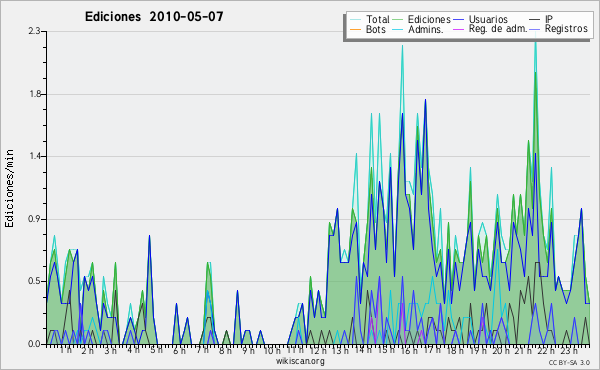The height and width of the screenshot is (370, 600).
Task: Click the 'Admins.' legend label
Action: point(426,29)
